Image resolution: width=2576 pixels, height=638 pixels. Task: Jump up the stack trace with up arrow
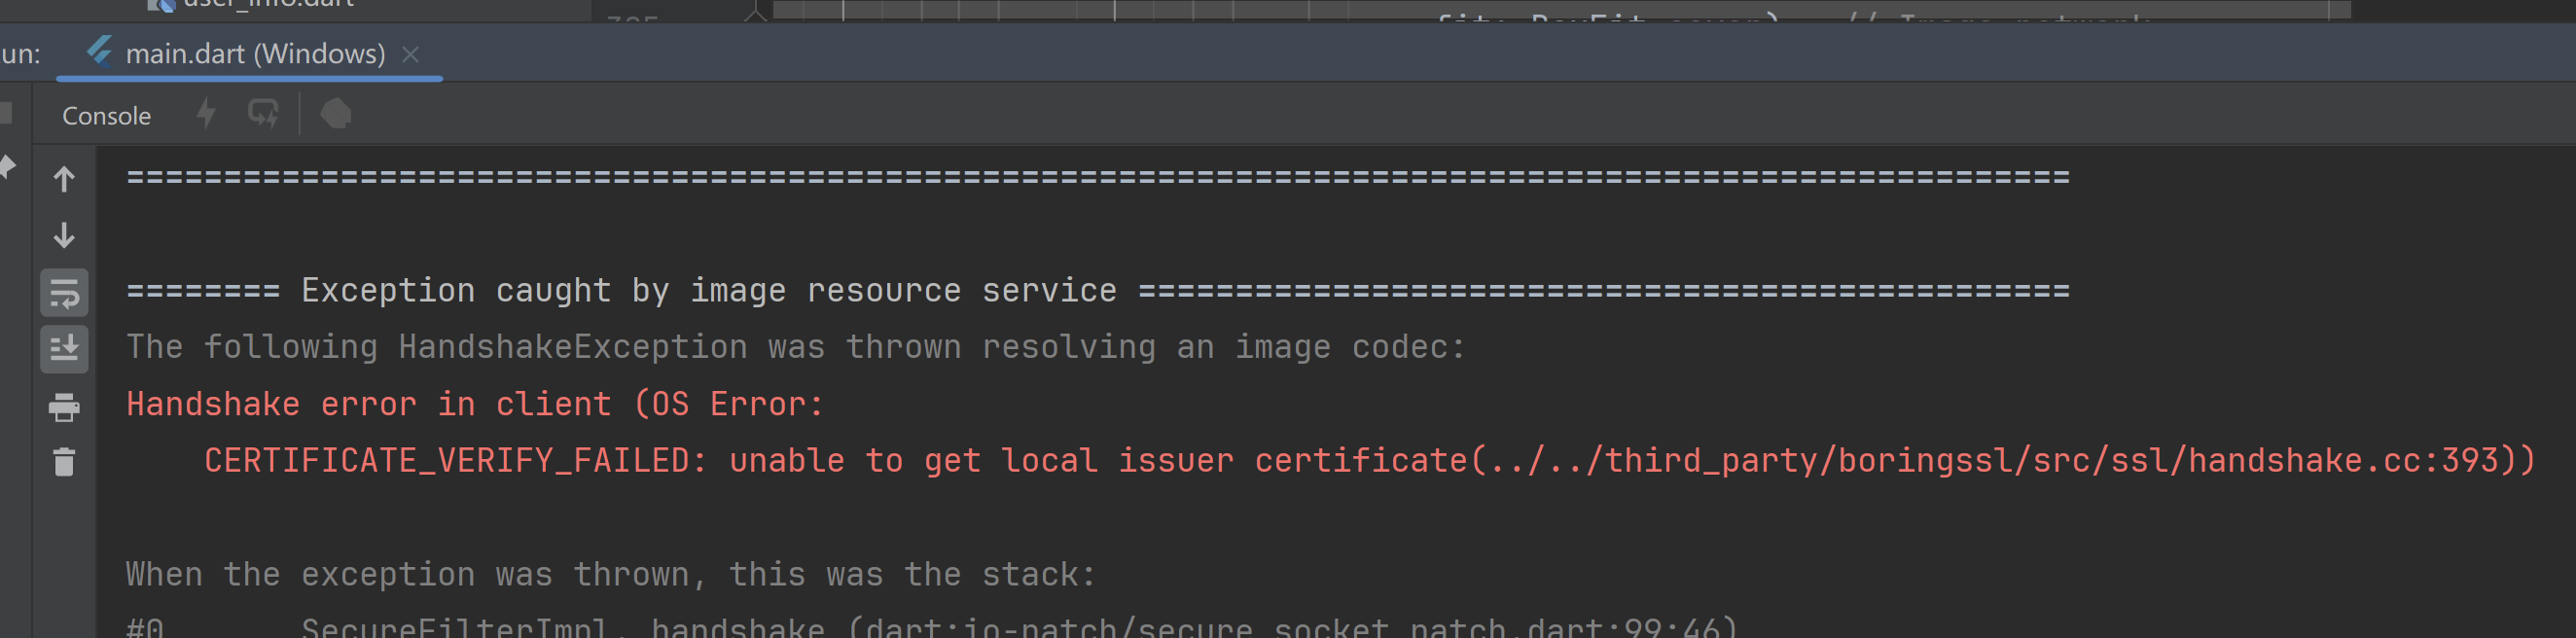64,179
